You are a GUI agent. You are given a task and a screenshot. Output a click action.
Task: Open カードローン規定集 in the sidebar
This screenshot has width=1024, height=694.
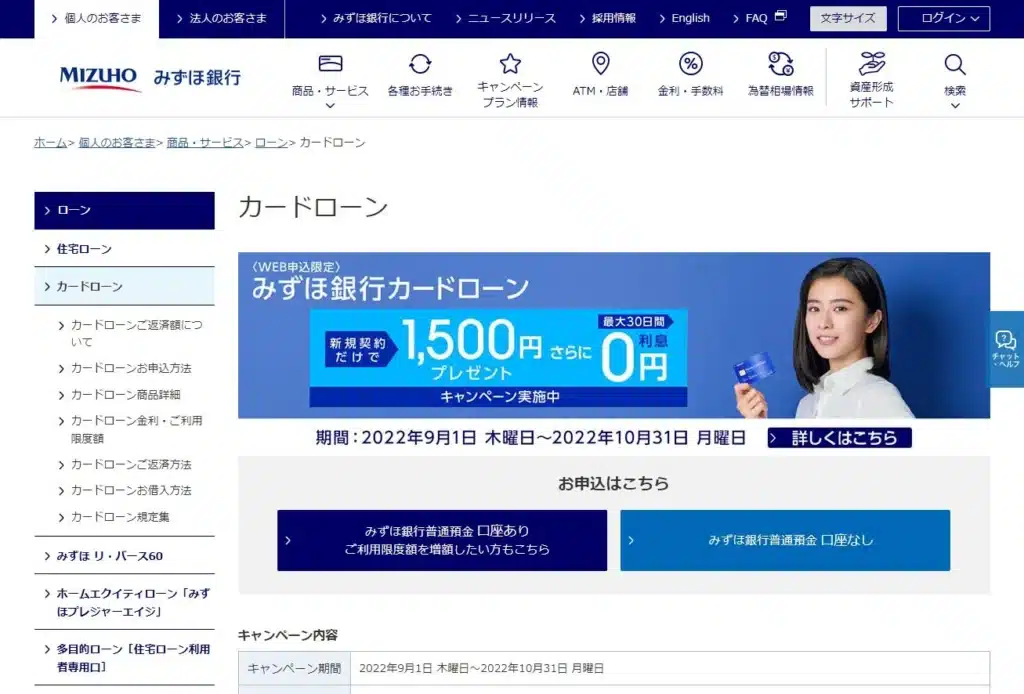114,517
